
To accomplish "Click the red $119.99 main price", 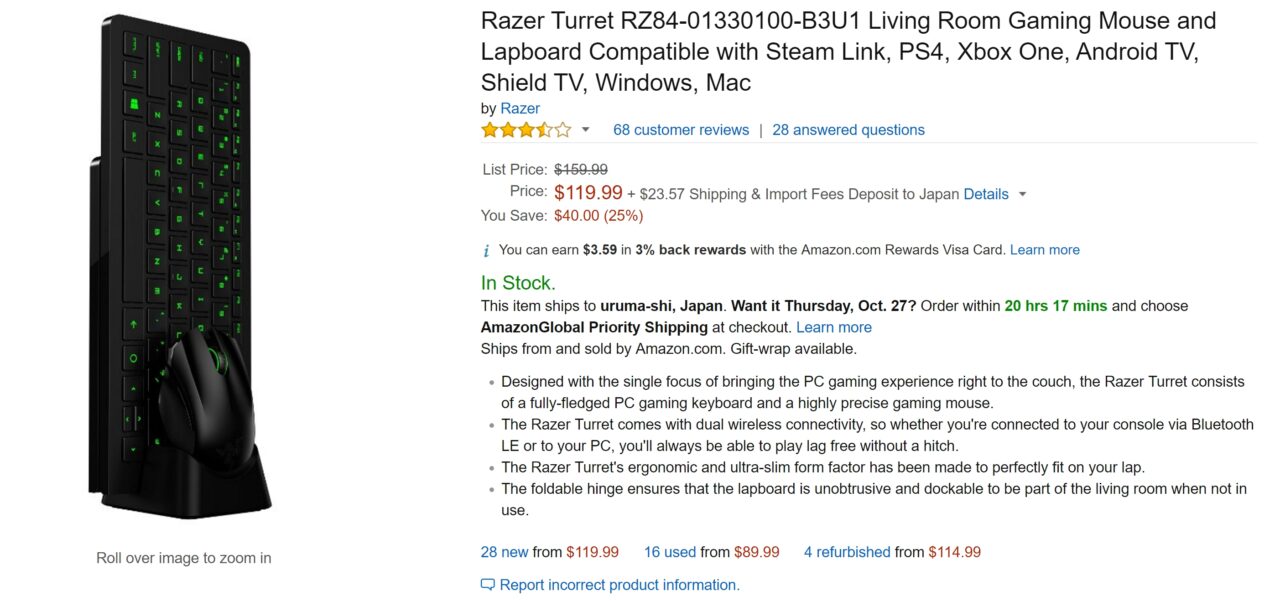I will click(x=588, y=192).
